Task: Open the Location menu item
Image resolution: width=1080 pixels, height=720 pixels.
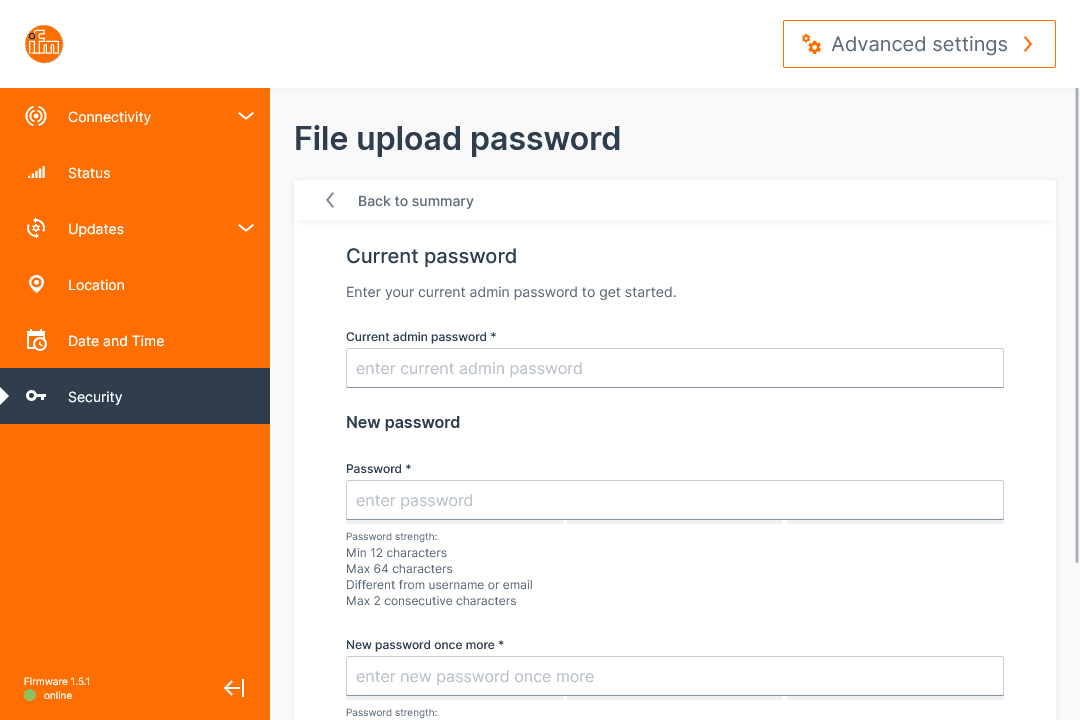Action: coord(96,285)
